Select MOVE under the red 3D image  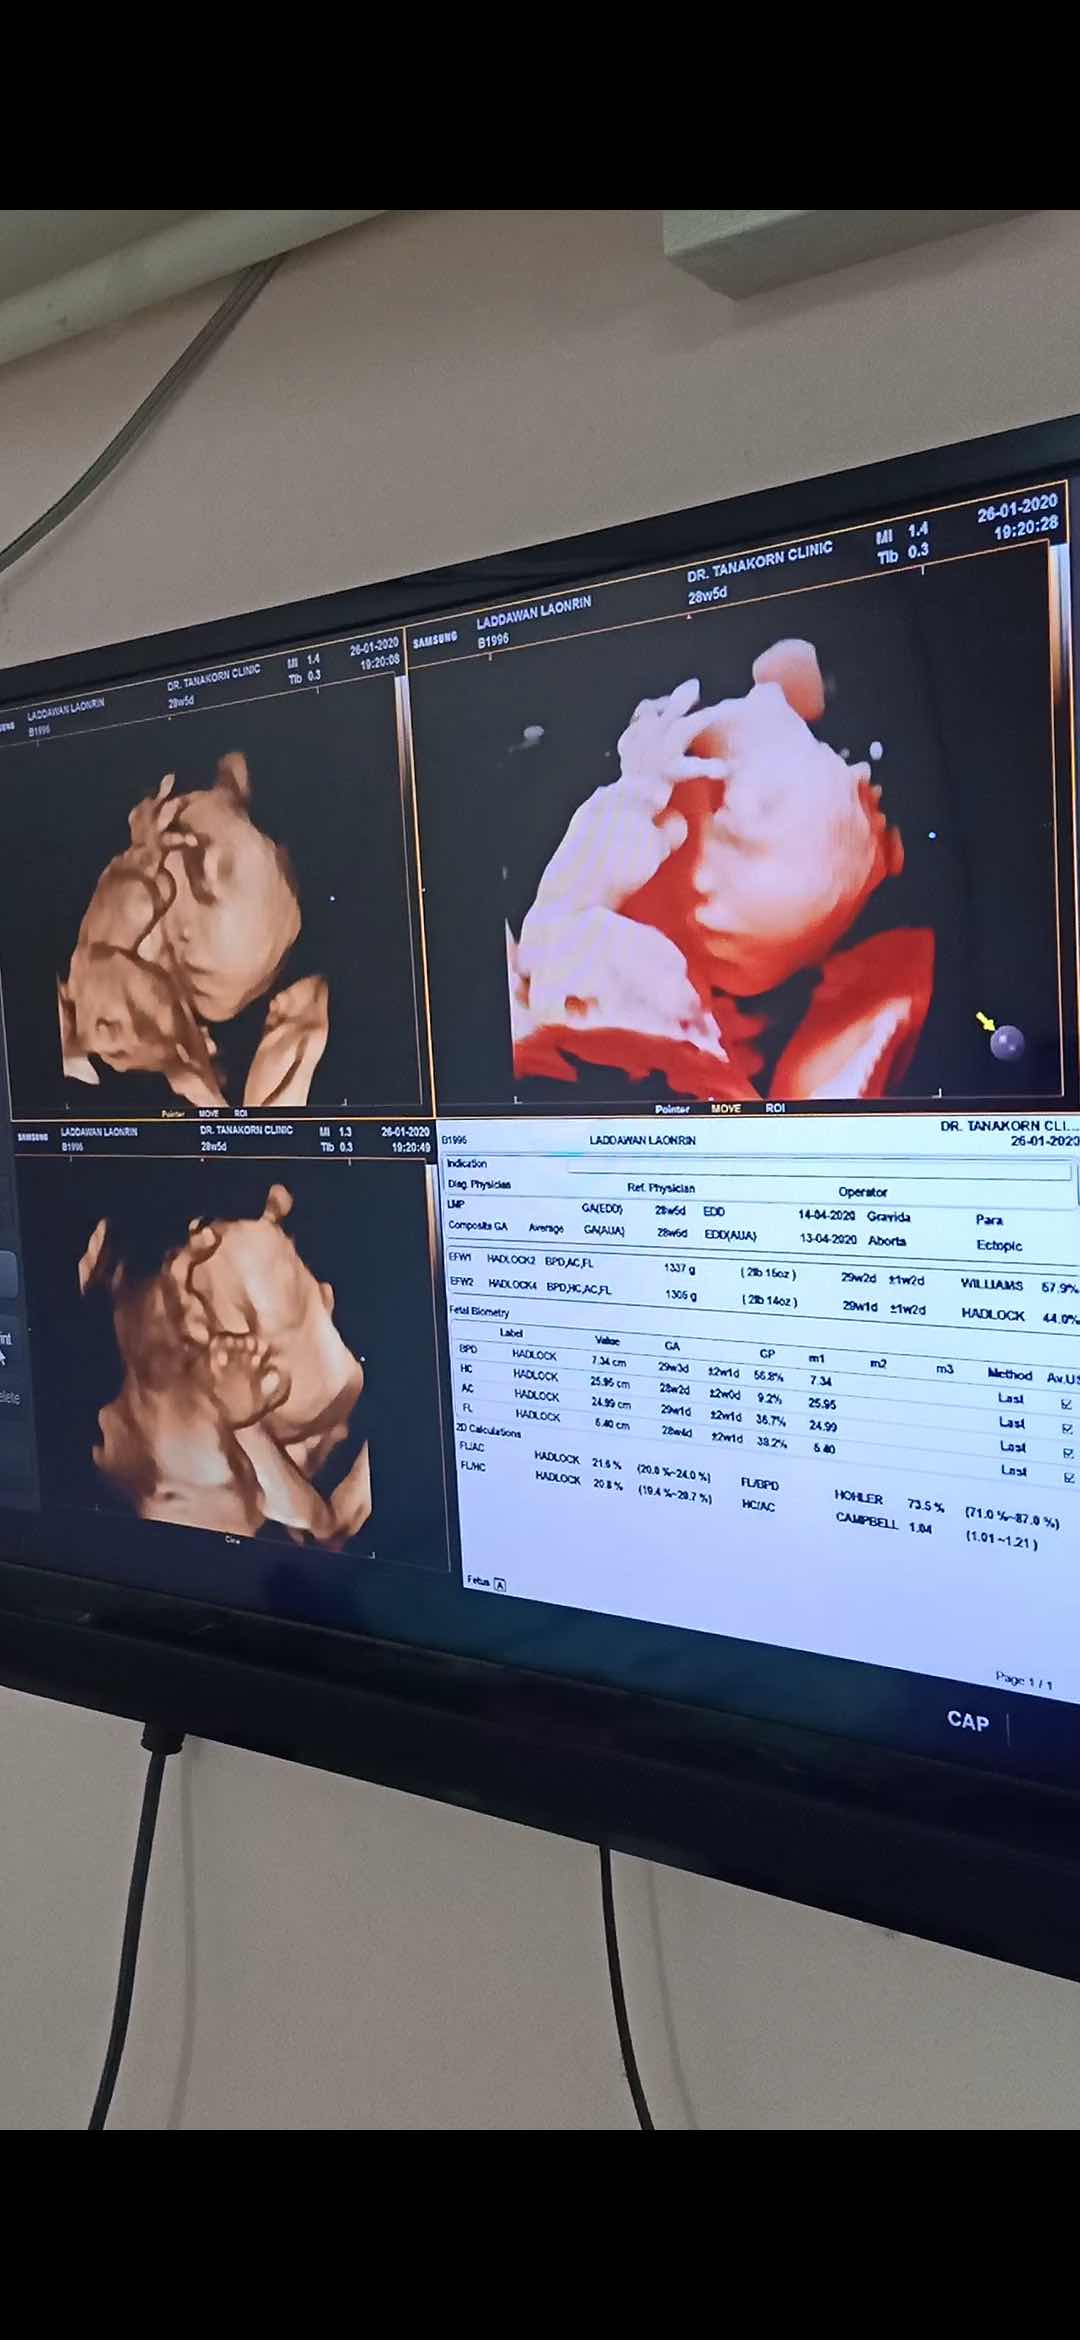[x=726, y=1108]
